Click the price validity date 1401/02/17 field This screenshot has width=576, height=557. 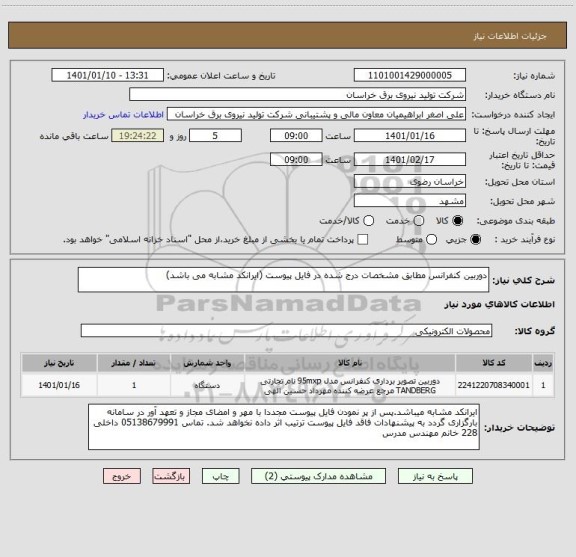point(410,159)
